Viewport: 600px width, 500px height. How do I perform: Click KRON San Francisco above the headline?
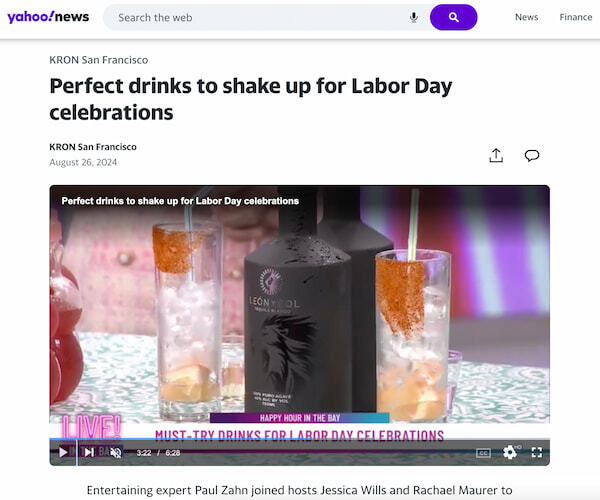tap(98, 60)
